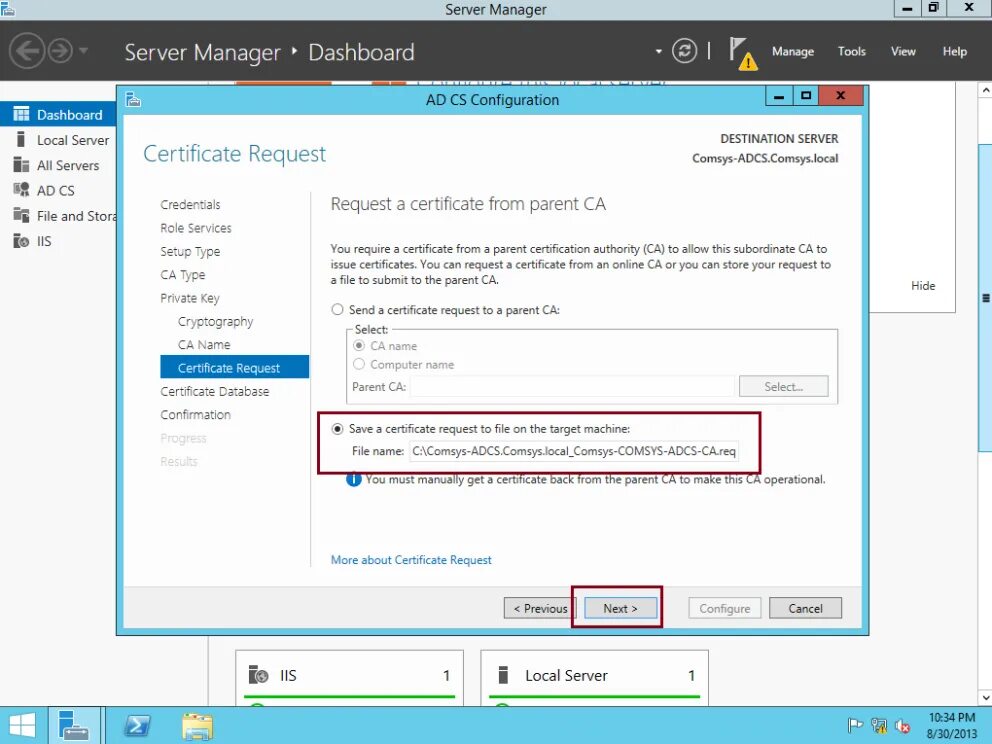Click the IIS icon in sidebar
This screenshot has width=992, height=744.
21,241
